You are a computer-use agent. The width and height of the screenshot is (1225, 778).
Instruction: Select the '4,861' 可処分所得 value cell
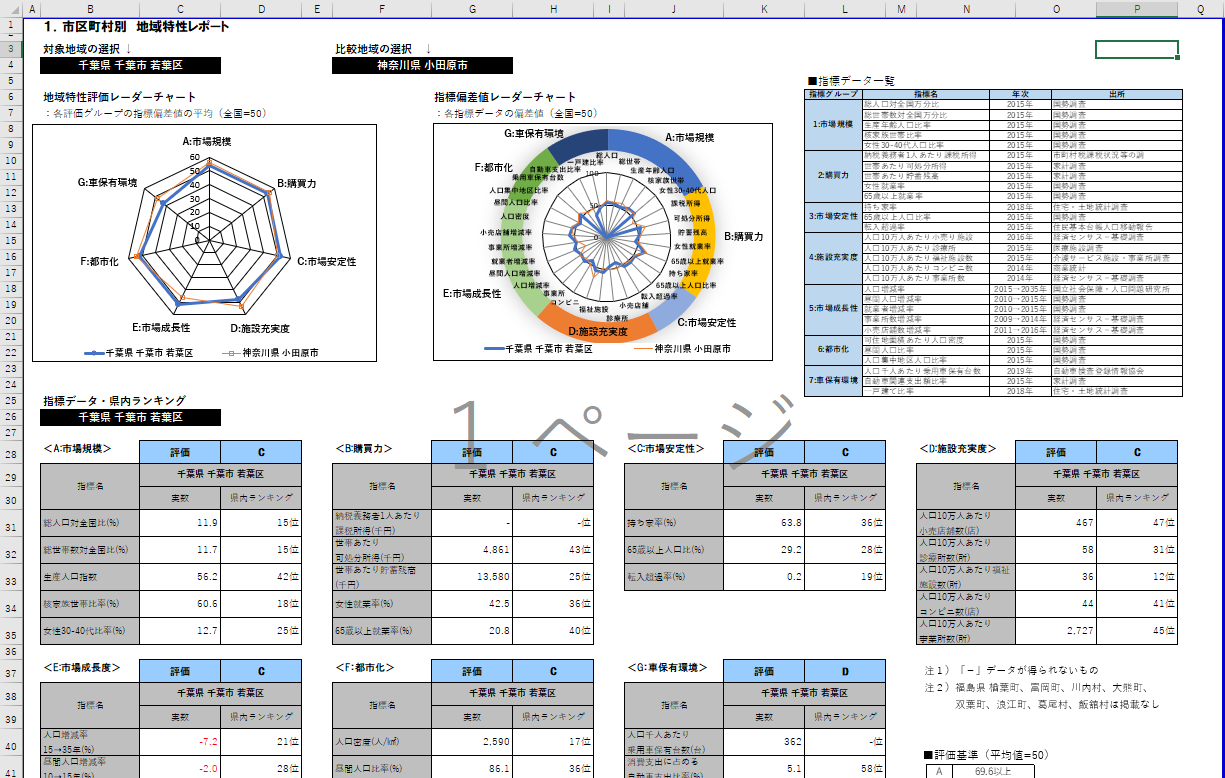click(472, 550)
